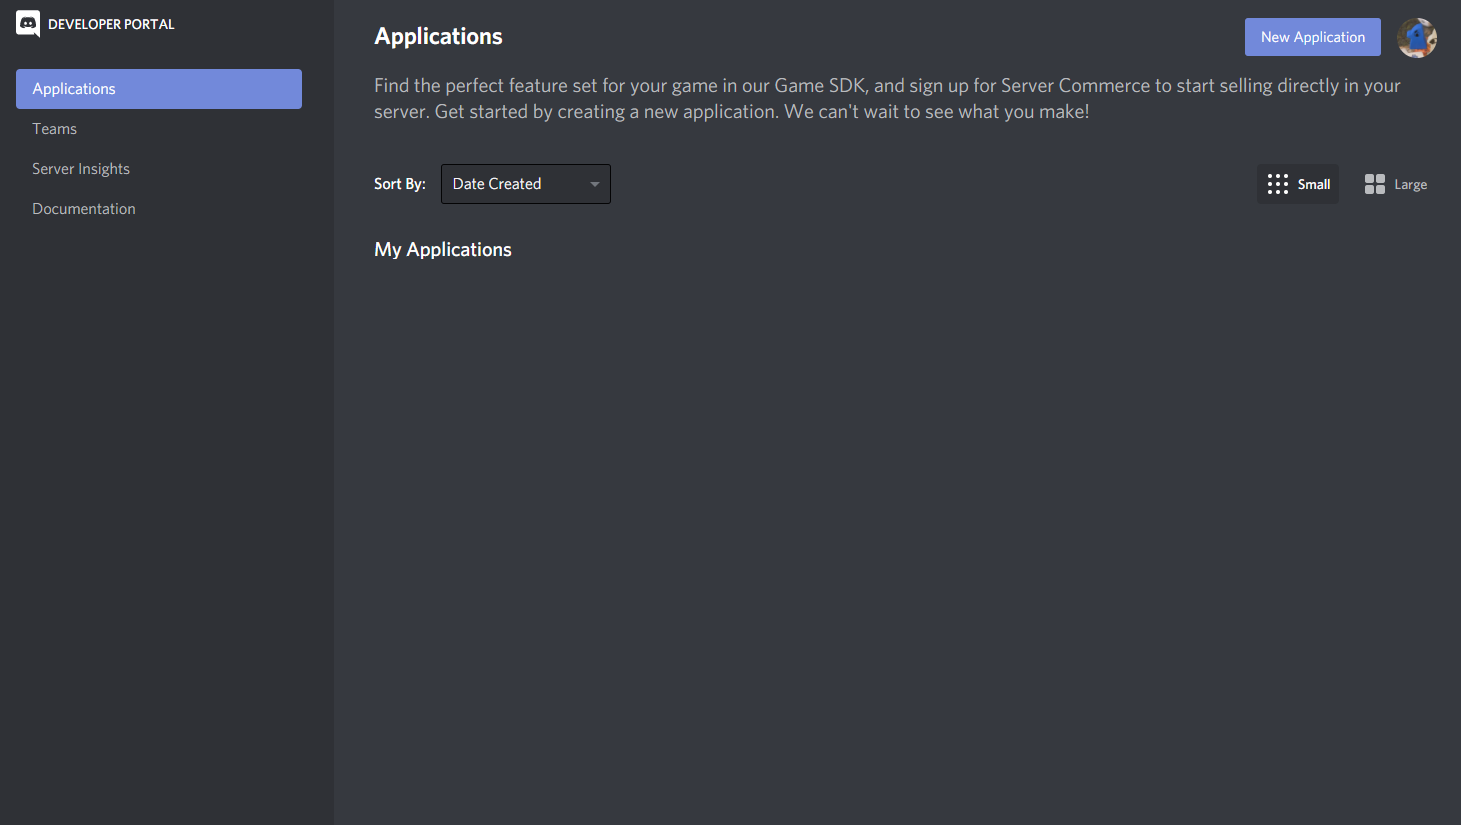Create a New Application
The height and width of the screenshot is (825, 1461).
point(1312,37)
